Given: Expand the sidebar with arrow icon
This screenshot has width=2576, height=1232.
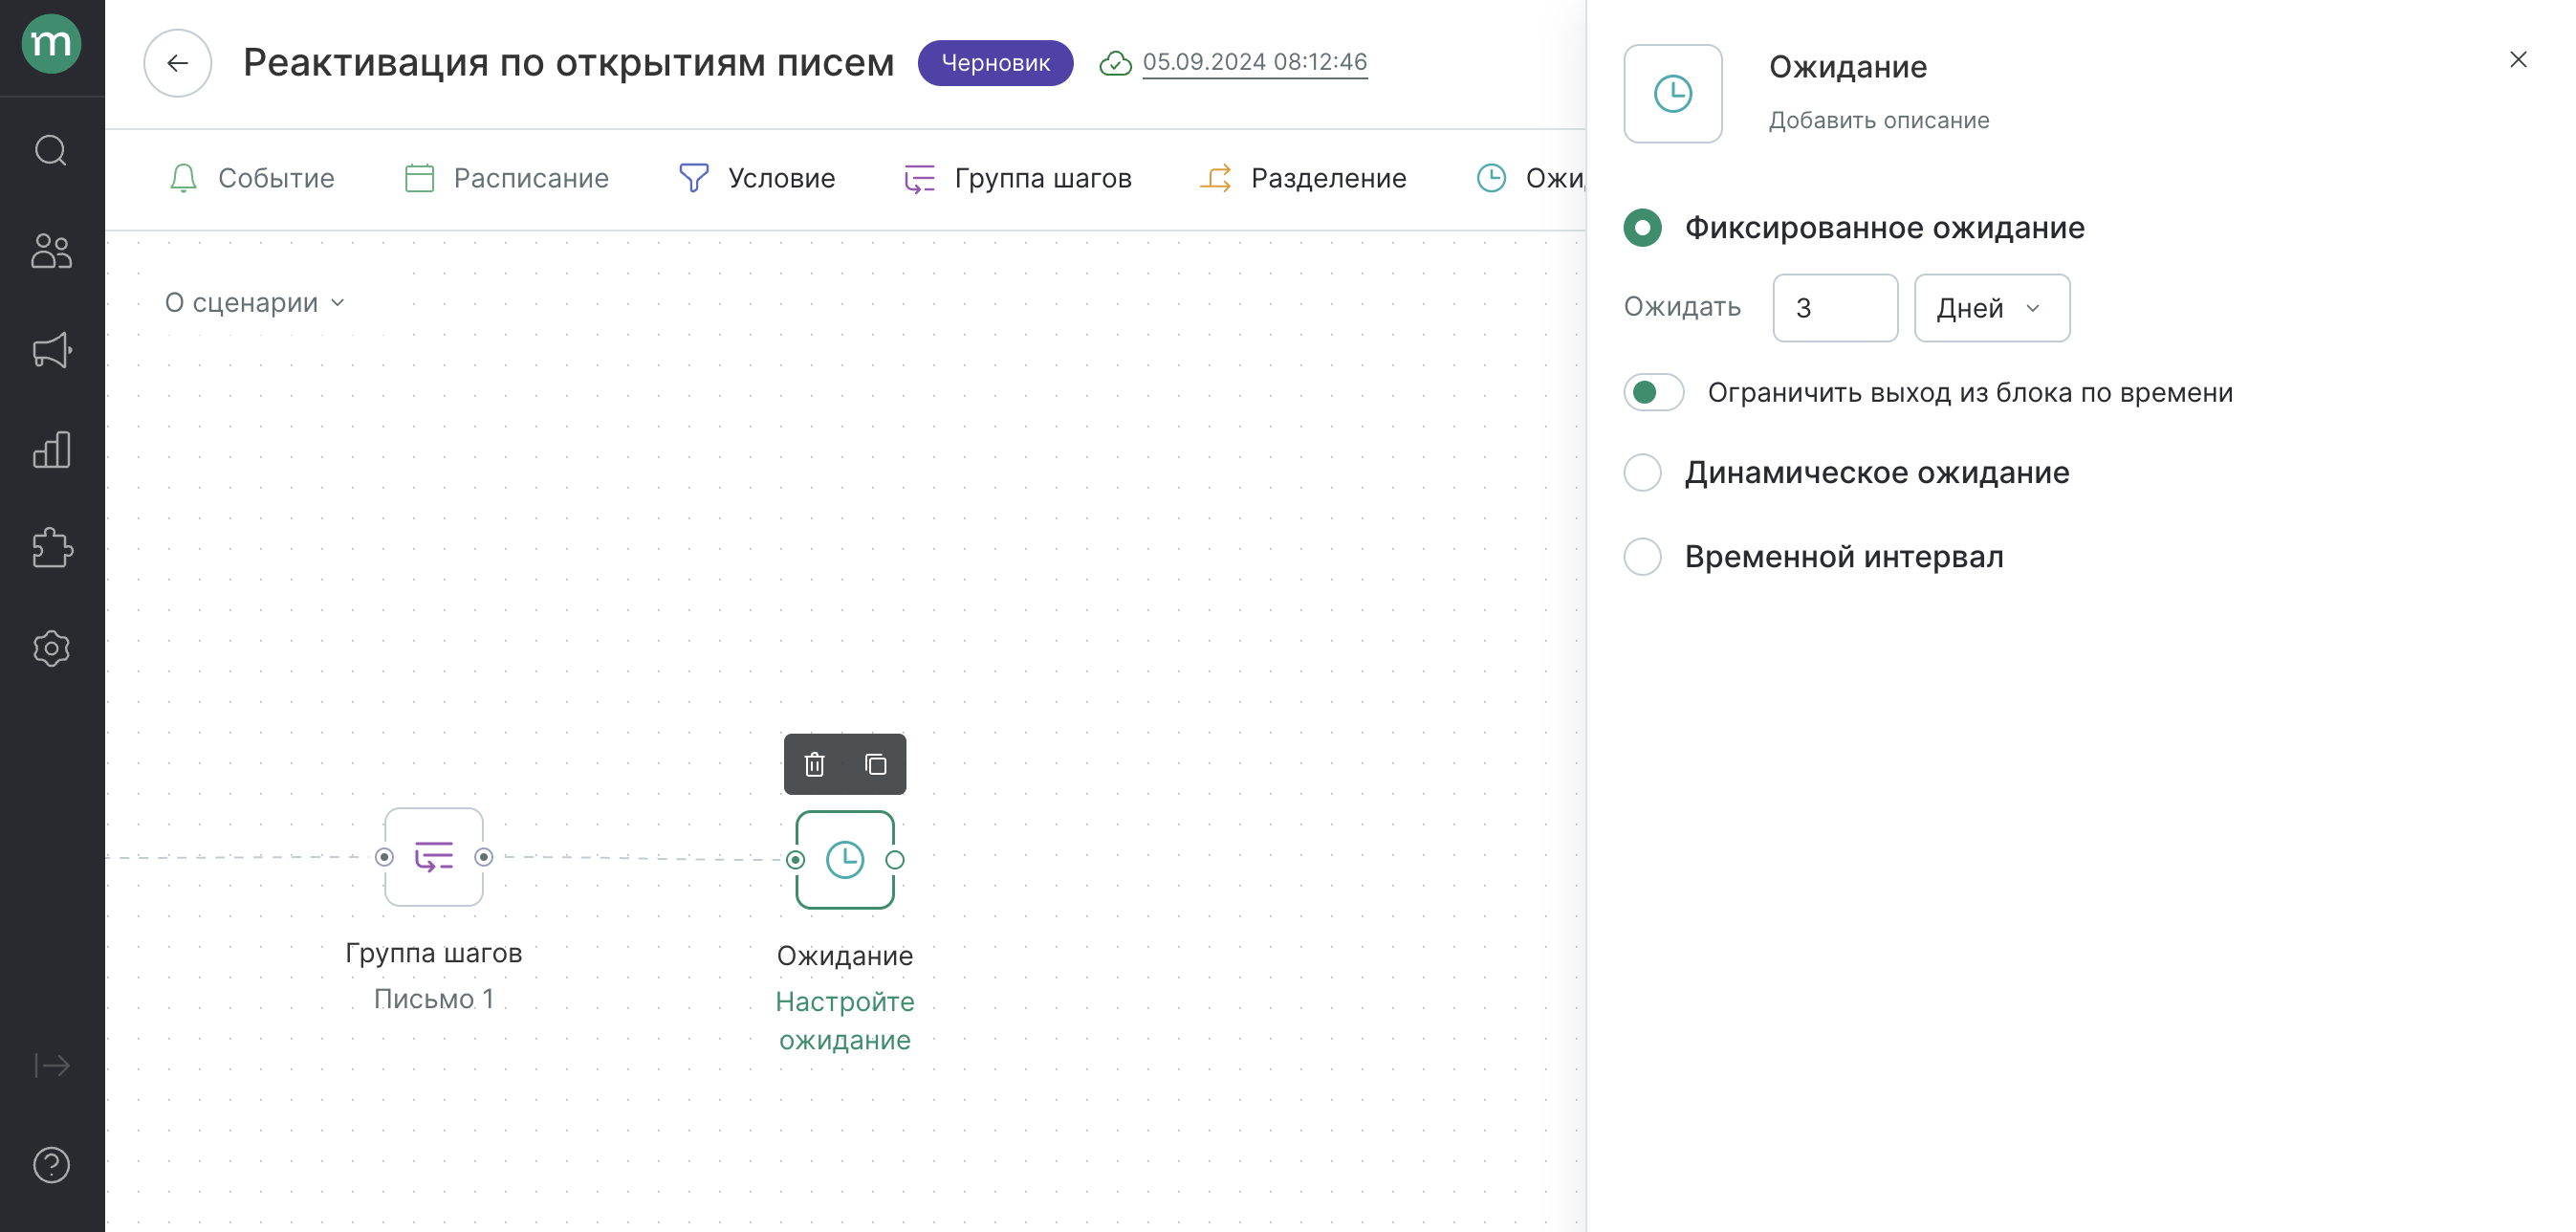Looking at the screenshot, I should click(x=51, y=1065).
